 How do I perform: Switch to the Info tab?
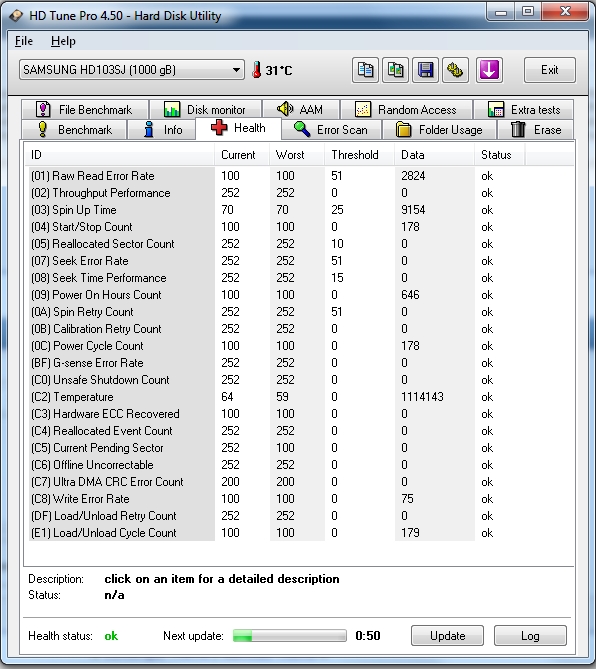point(162,130)
